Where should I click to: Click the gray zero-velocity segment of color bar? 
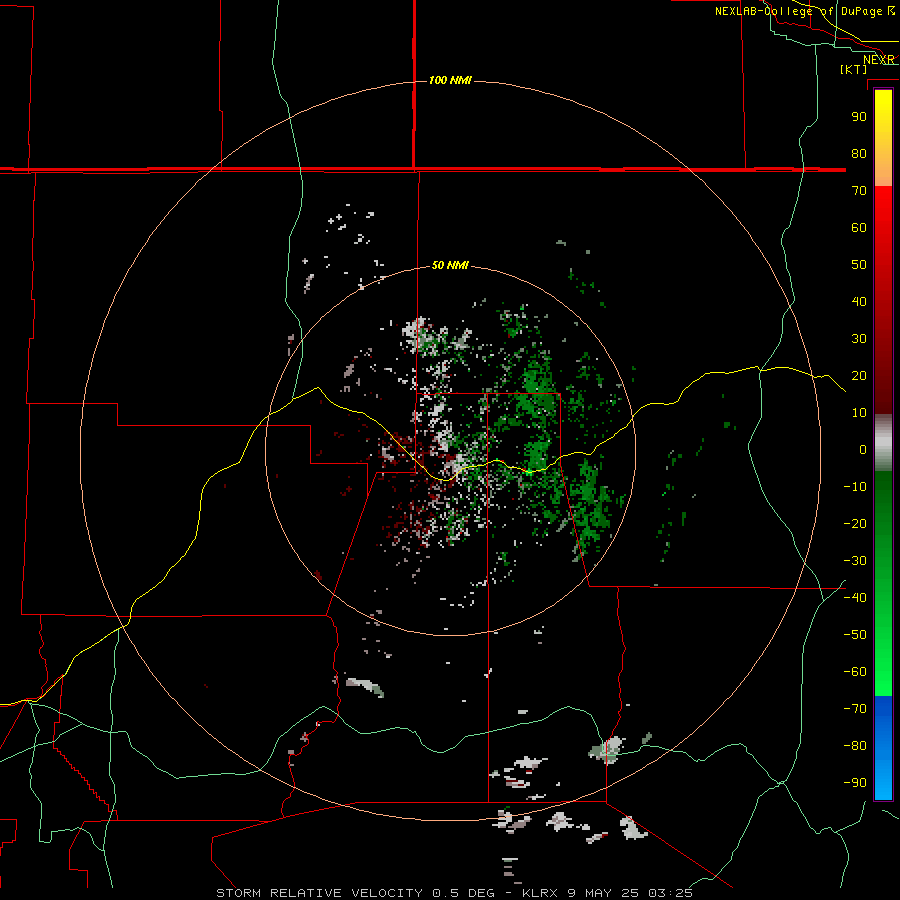click(883, 443)
